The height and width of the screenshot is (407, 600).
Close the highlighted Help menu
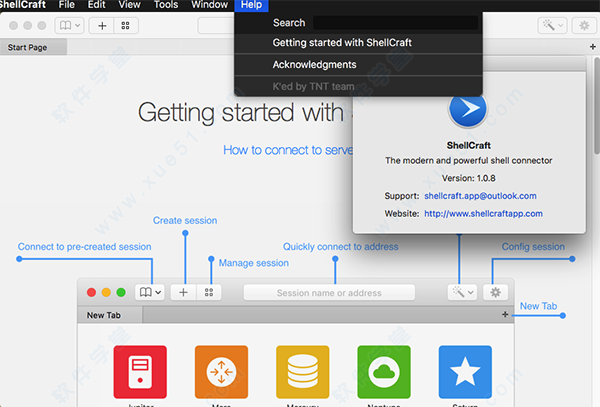pos(251,5)
